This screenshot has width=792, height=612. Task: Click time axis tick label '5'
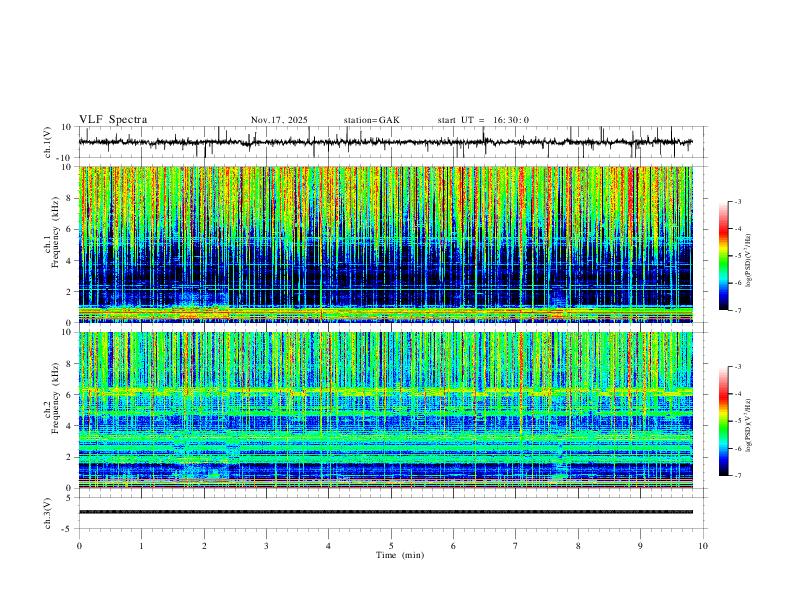point(391,546)
